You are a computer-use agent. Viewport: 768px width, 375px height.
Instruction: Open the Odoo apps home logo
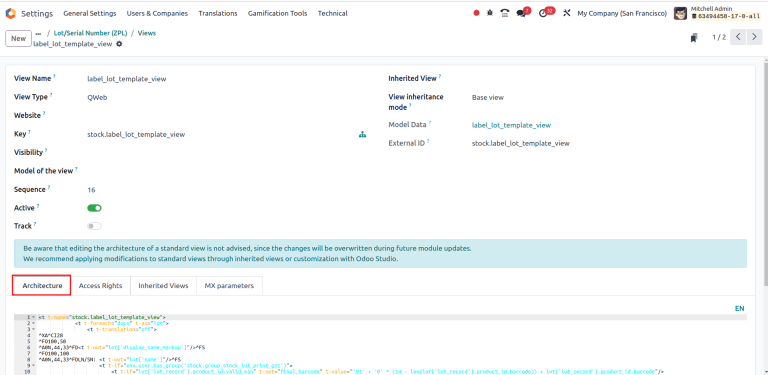(10, 13)
